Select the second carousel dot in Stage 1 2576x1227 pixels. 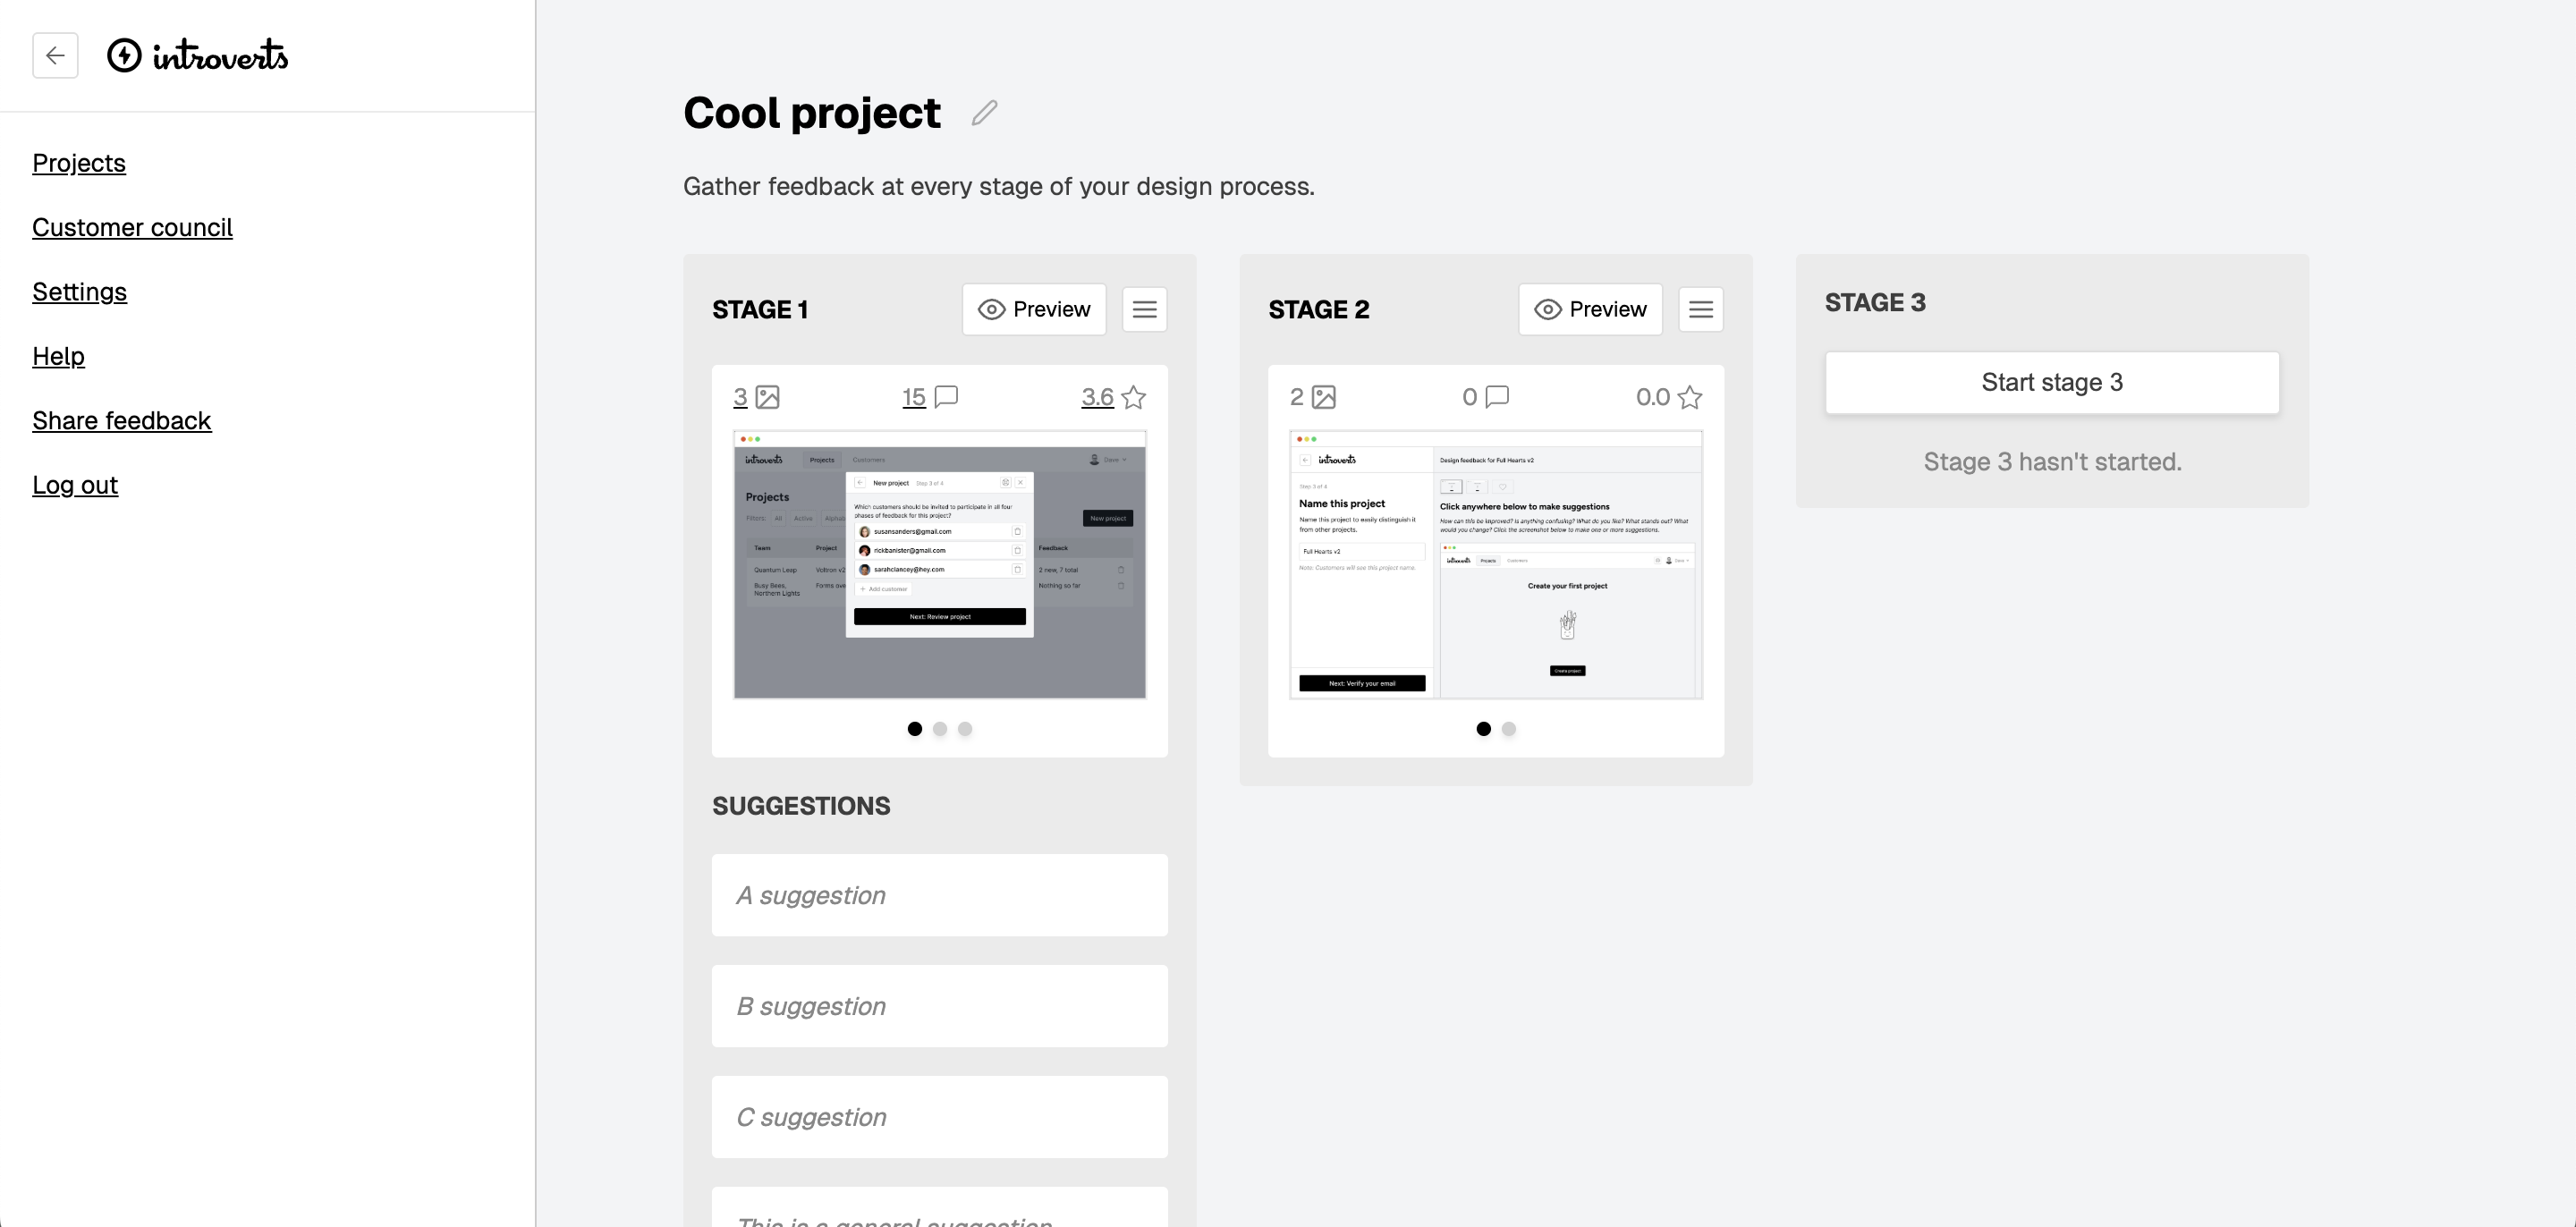click(940, 729)
